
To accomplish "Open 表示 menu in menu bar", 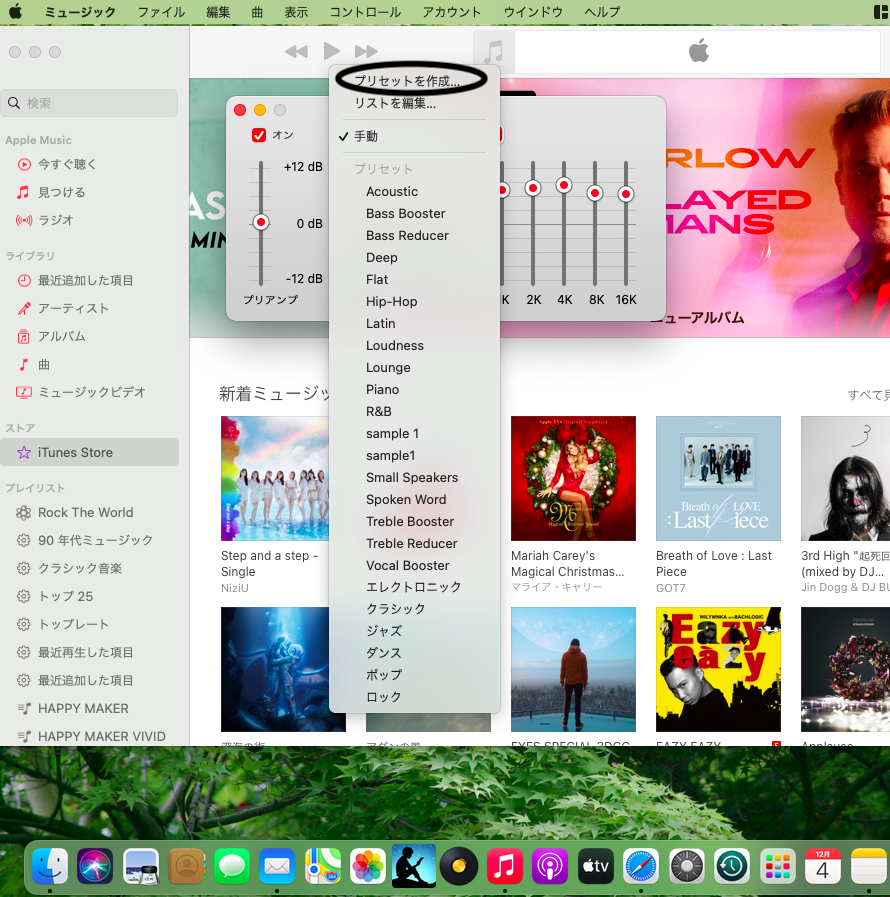I will (296, 12).
